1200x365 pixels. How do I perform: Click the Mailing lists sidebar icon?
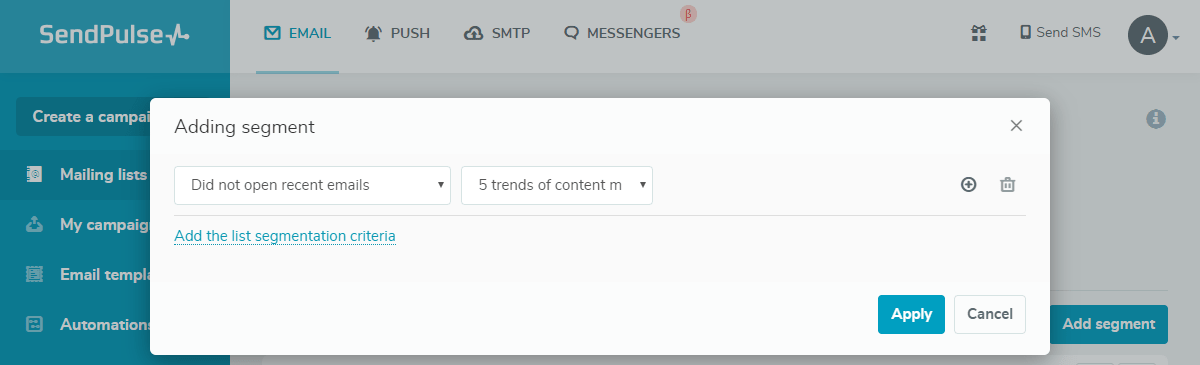(x=35, y=175)
